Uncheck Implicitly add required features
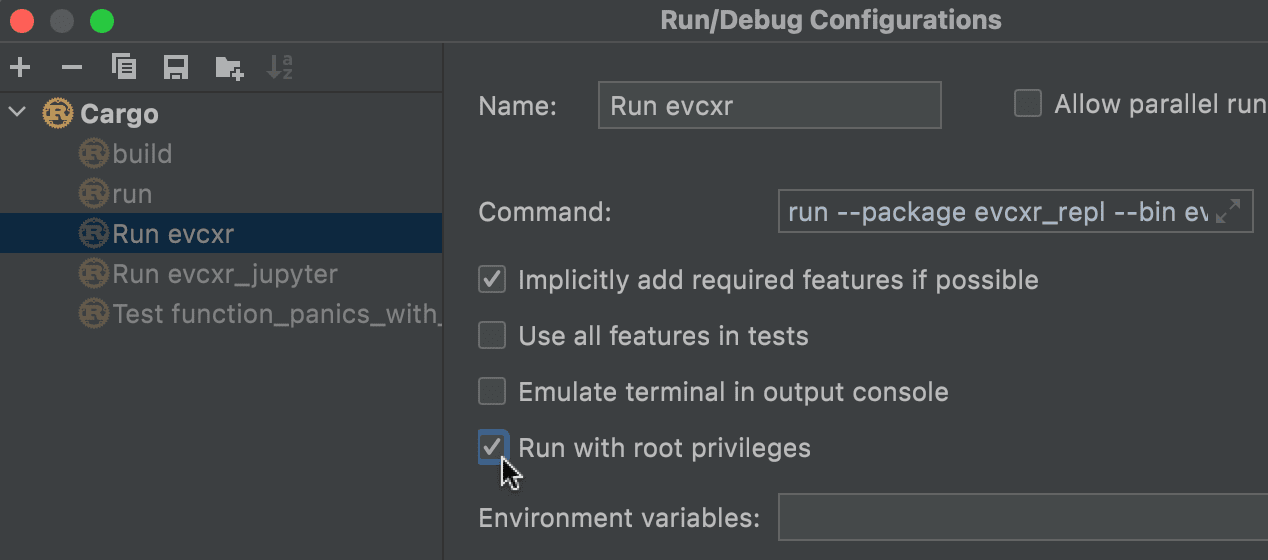This screenshot has height=560, width=1268. pyautogui.click(x=492, y=279)
